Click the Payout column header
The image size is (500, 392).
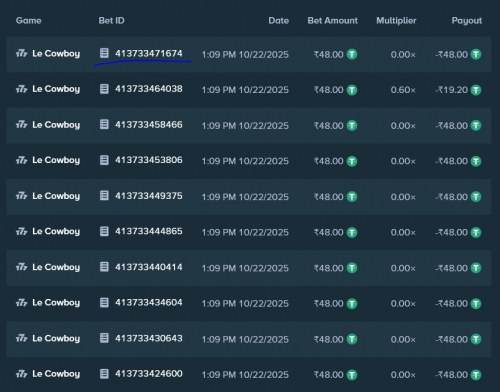pyautogui.click(x=467, y=21)
